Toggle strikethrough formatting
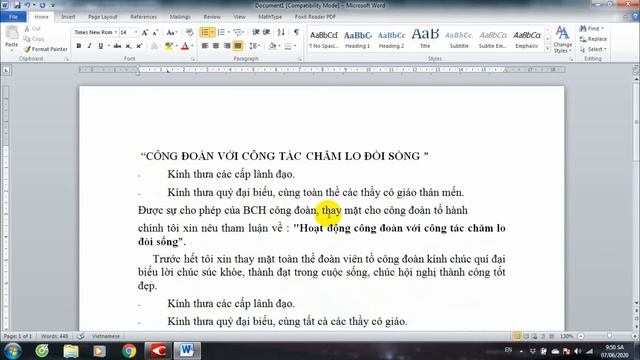 tap(118, 46)
